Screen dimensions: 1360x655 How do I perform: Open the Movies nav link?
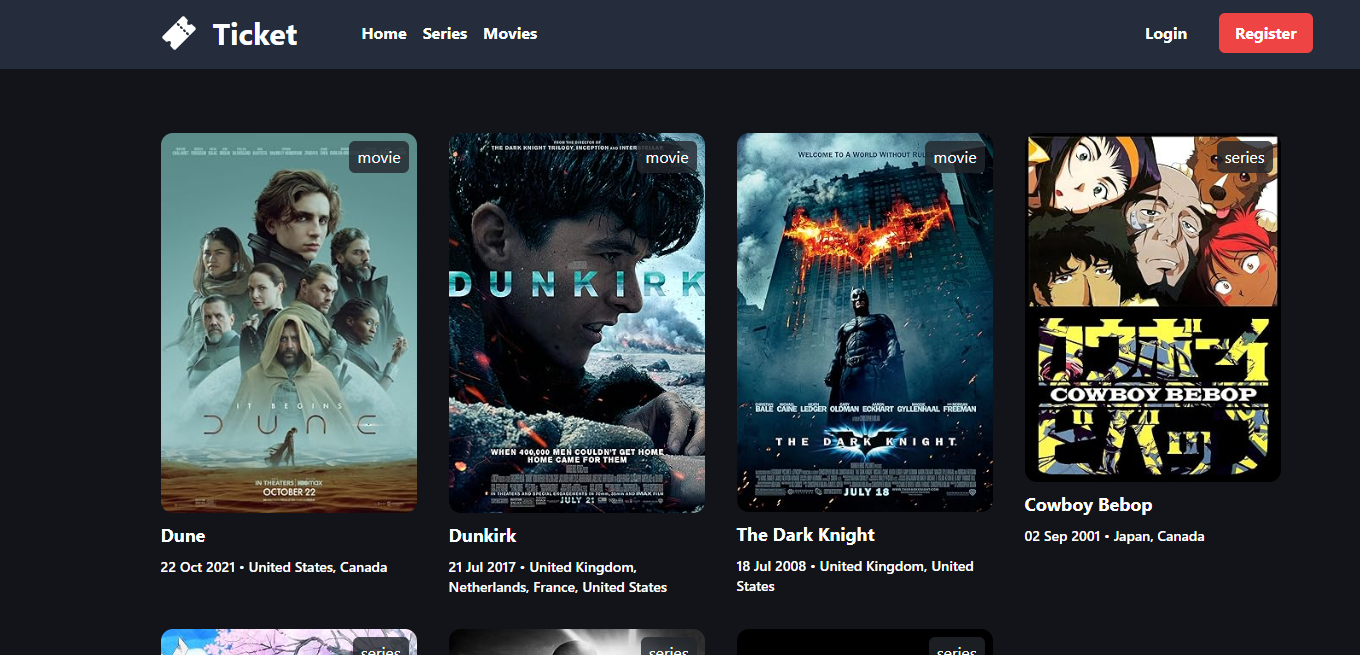[x=510, y=34]
